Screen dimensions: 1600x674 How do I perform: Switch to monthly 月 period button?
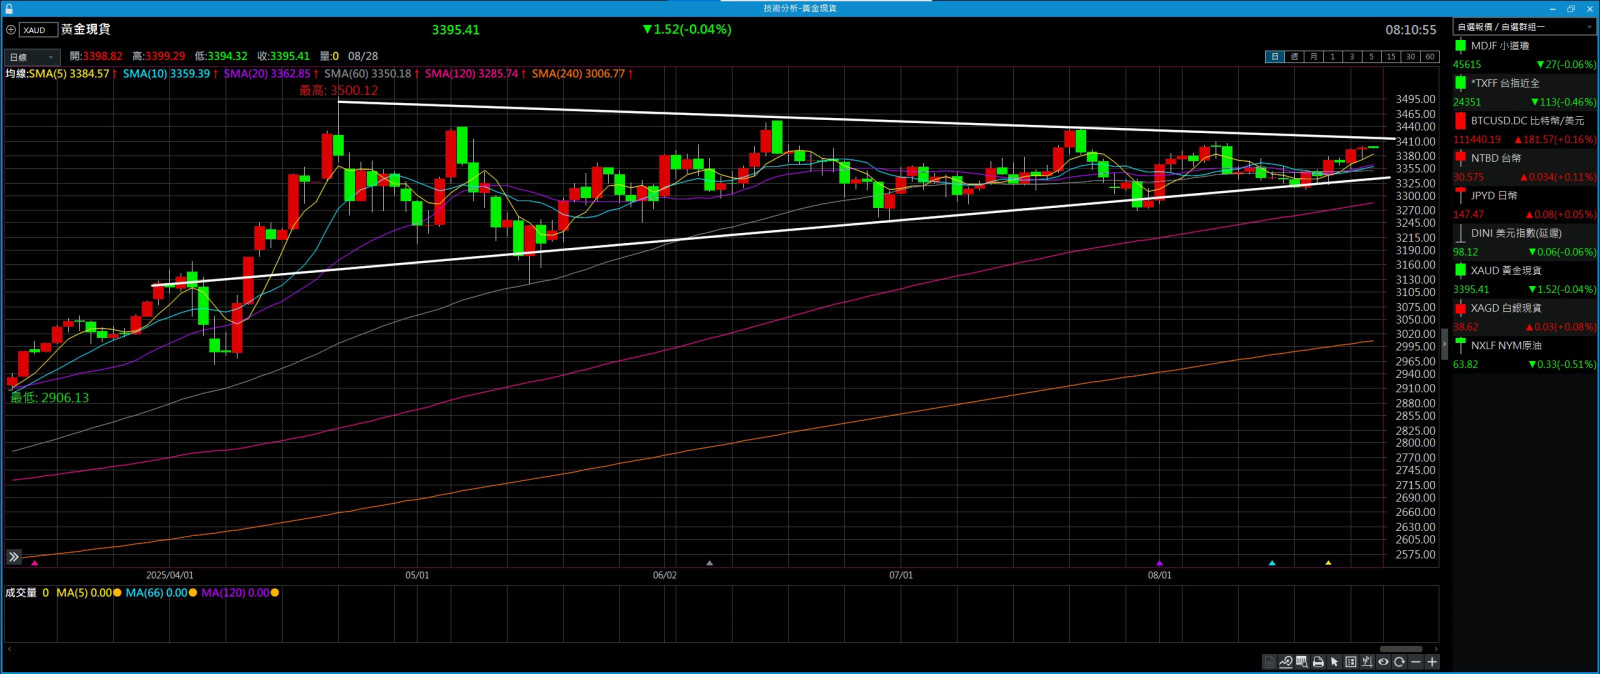pyautogui.click(x=1313, y=57)
